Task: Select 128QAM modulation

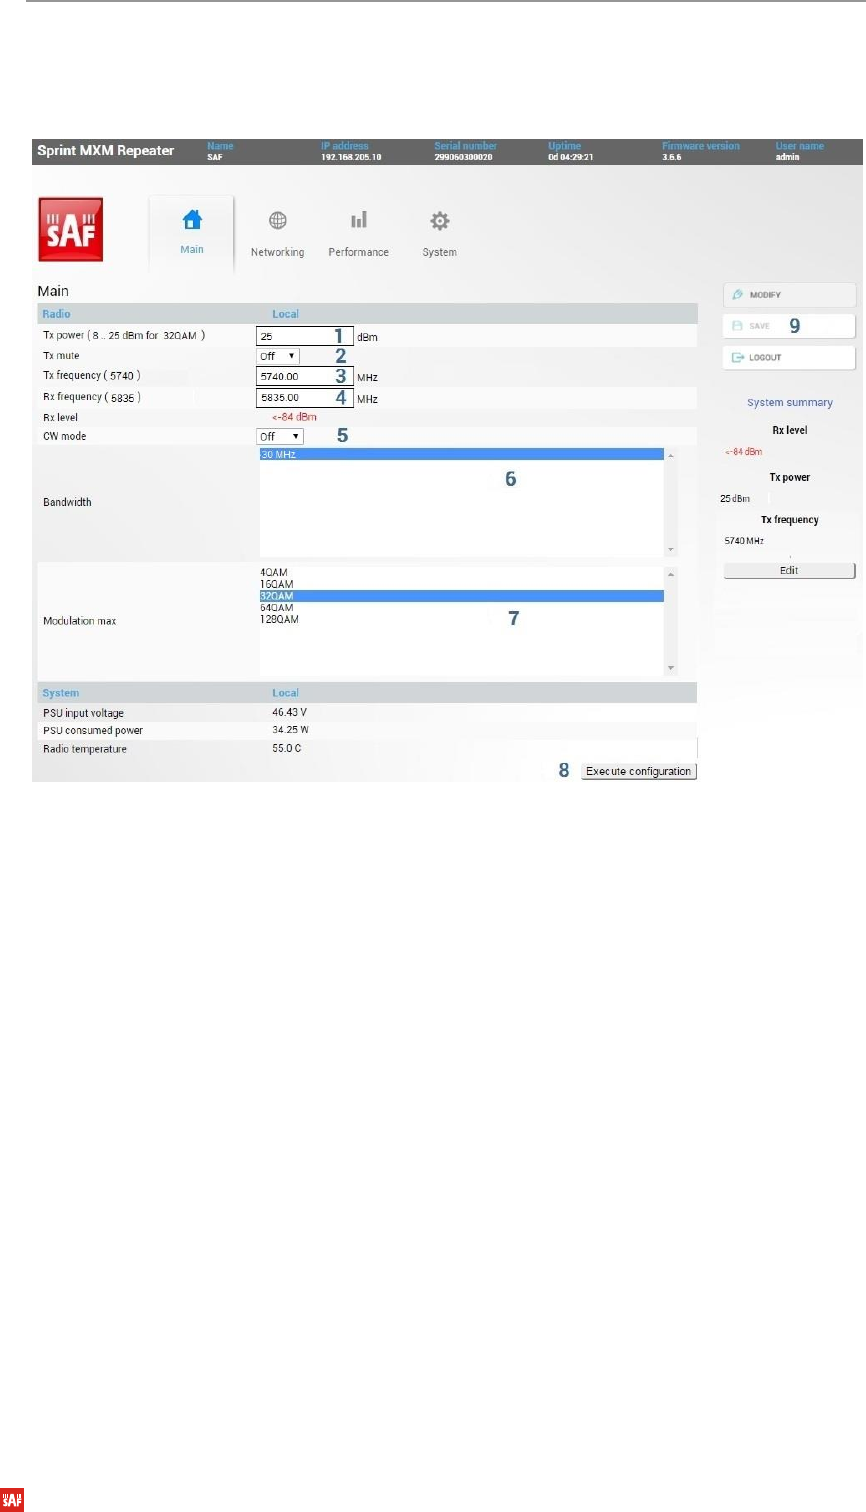Action: [462, 619]
